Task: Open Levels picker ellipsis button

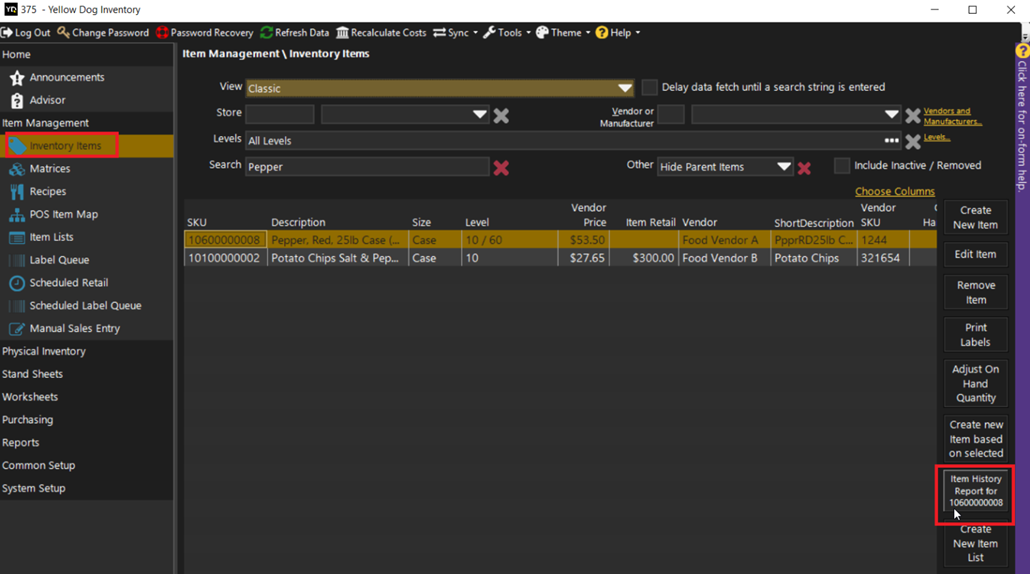Action: 891,141
